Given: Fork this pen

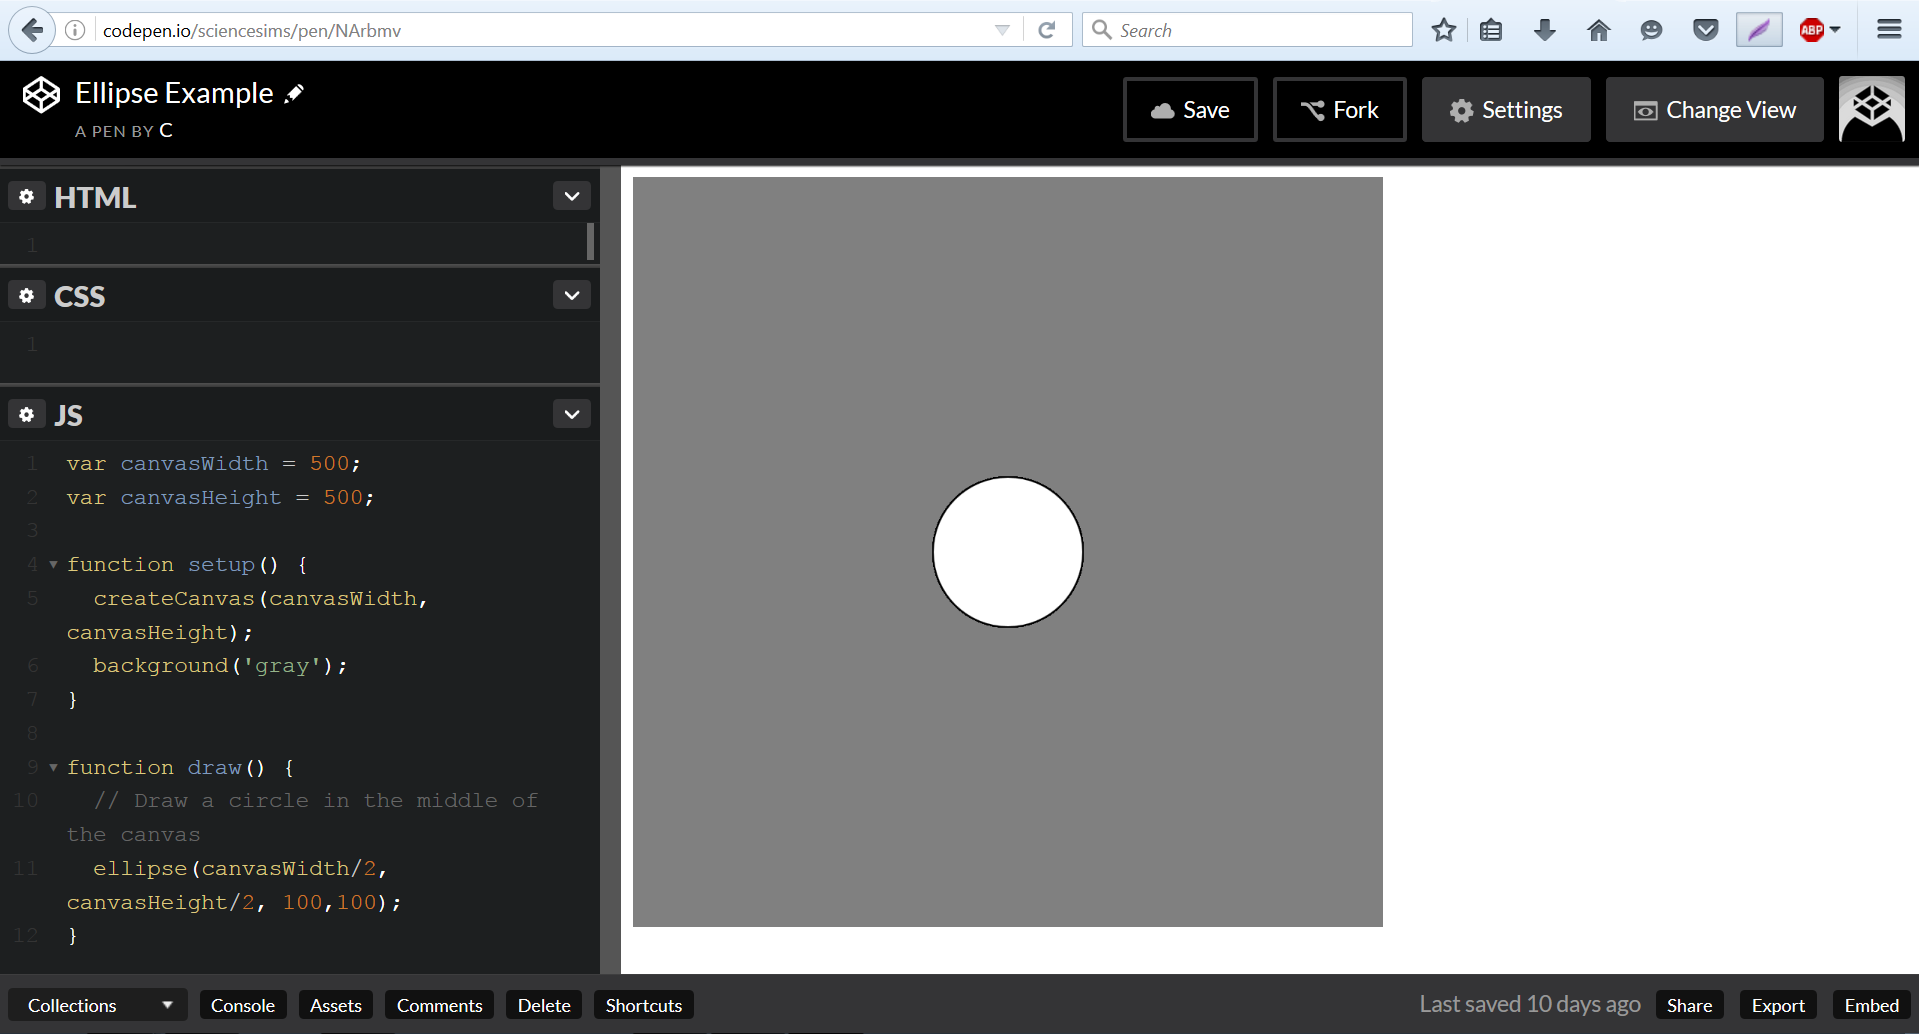Looking at the screenshot, I should click(1339, 110).
